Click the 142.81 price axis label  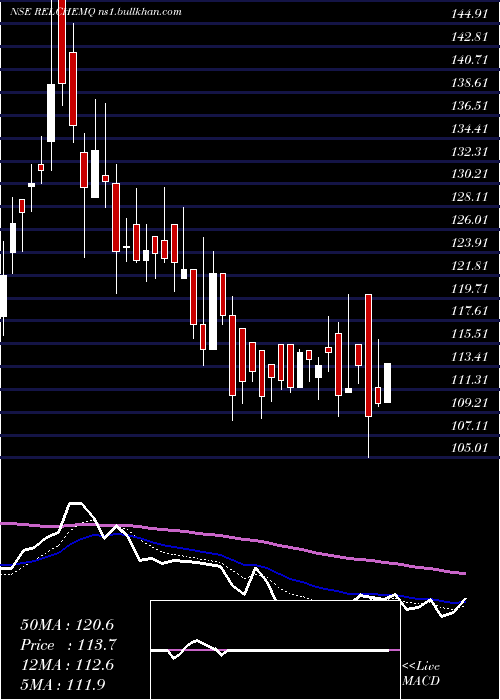pos(469,37)
